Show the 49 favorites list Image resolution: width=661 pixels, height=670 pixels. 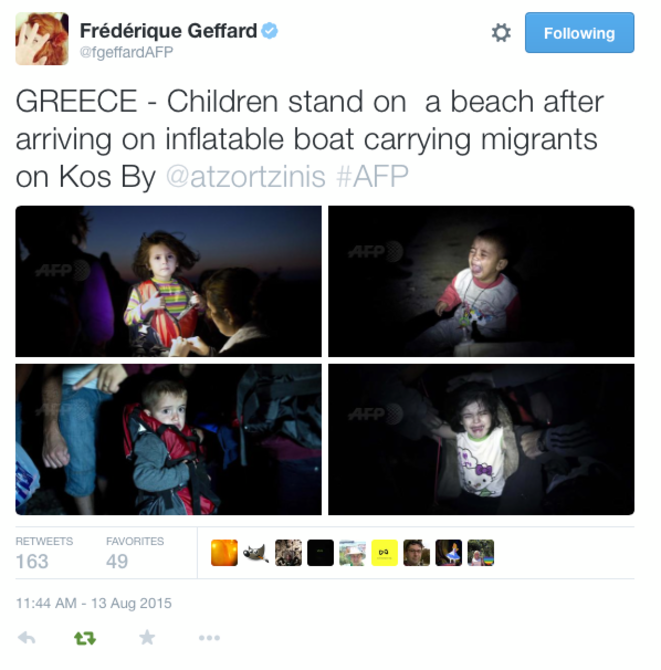pos(135,553)
